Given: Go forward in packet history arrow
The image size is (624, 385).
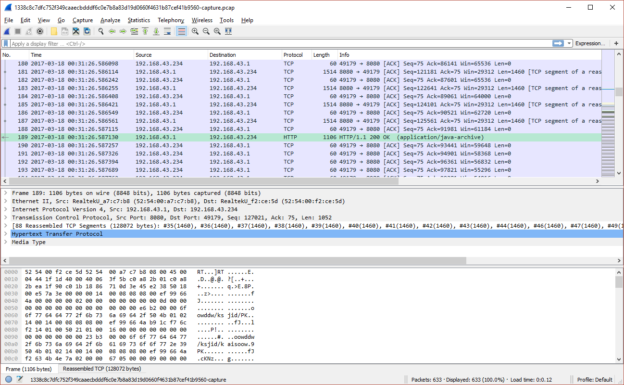Looking at the screenshot, I should pyautogui.click(x=123, y=31).
